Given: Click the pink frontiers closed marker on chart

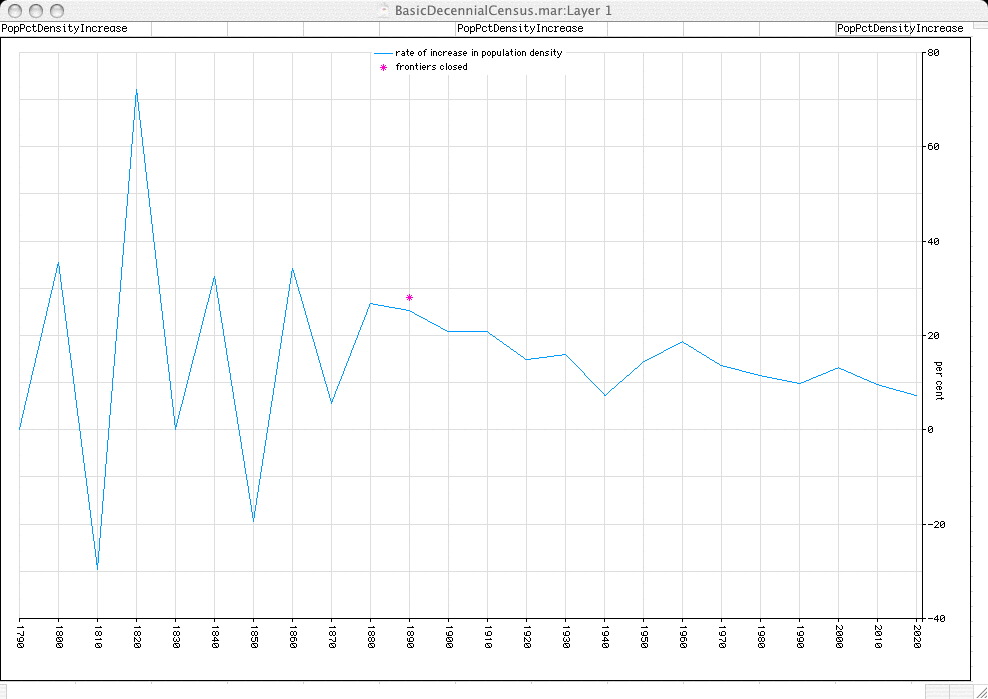Looking at the screenshot, I should [x=409, y=297].
